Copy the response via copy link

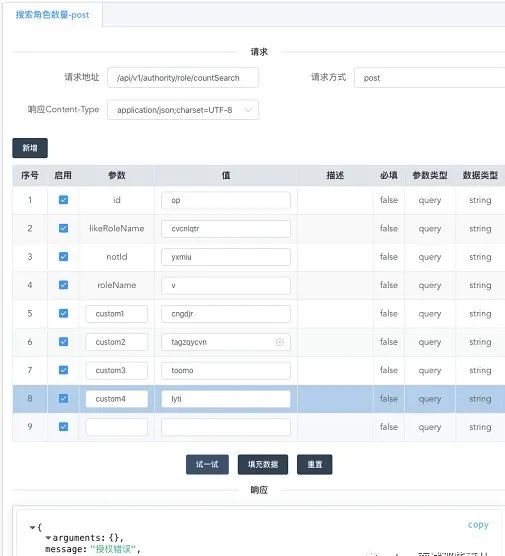click(x=478, y=525)
